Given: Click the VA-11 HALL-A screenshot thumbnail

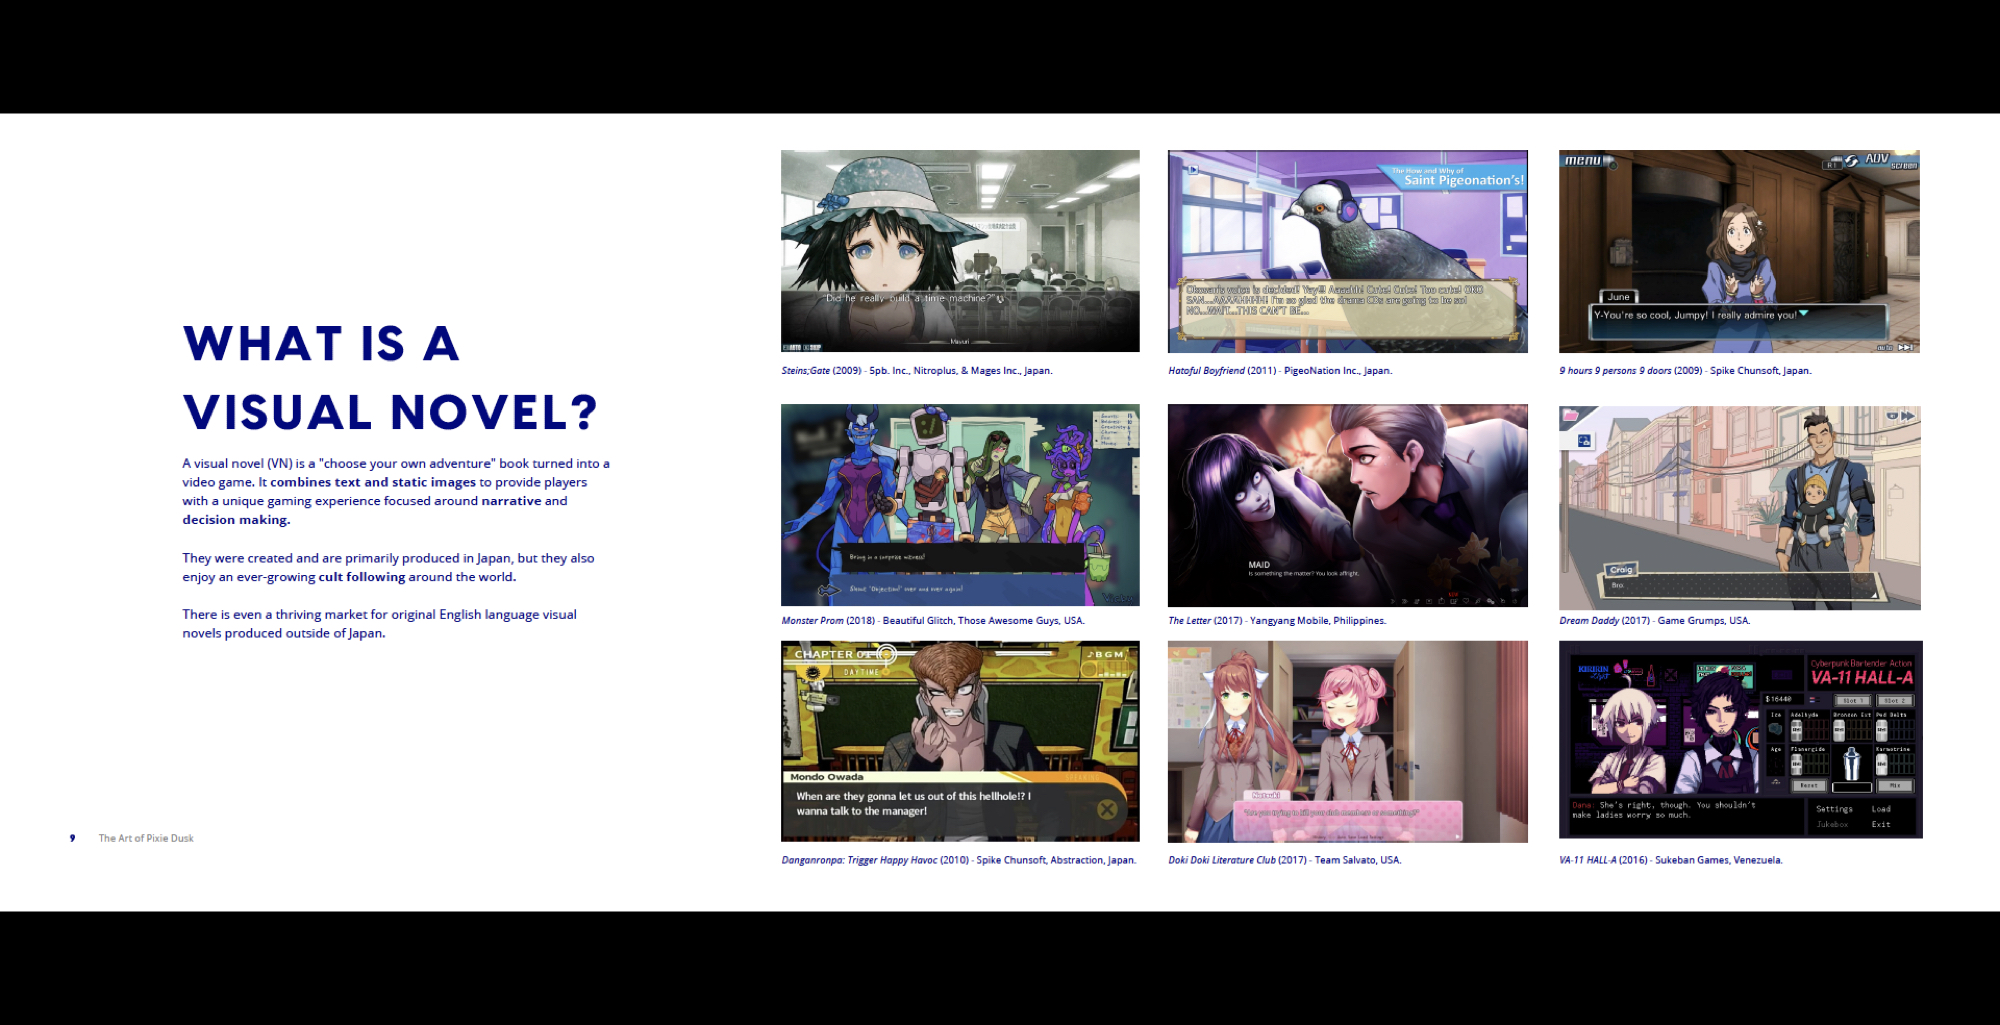Looking at the screenshot, I should pos(1740,739).
